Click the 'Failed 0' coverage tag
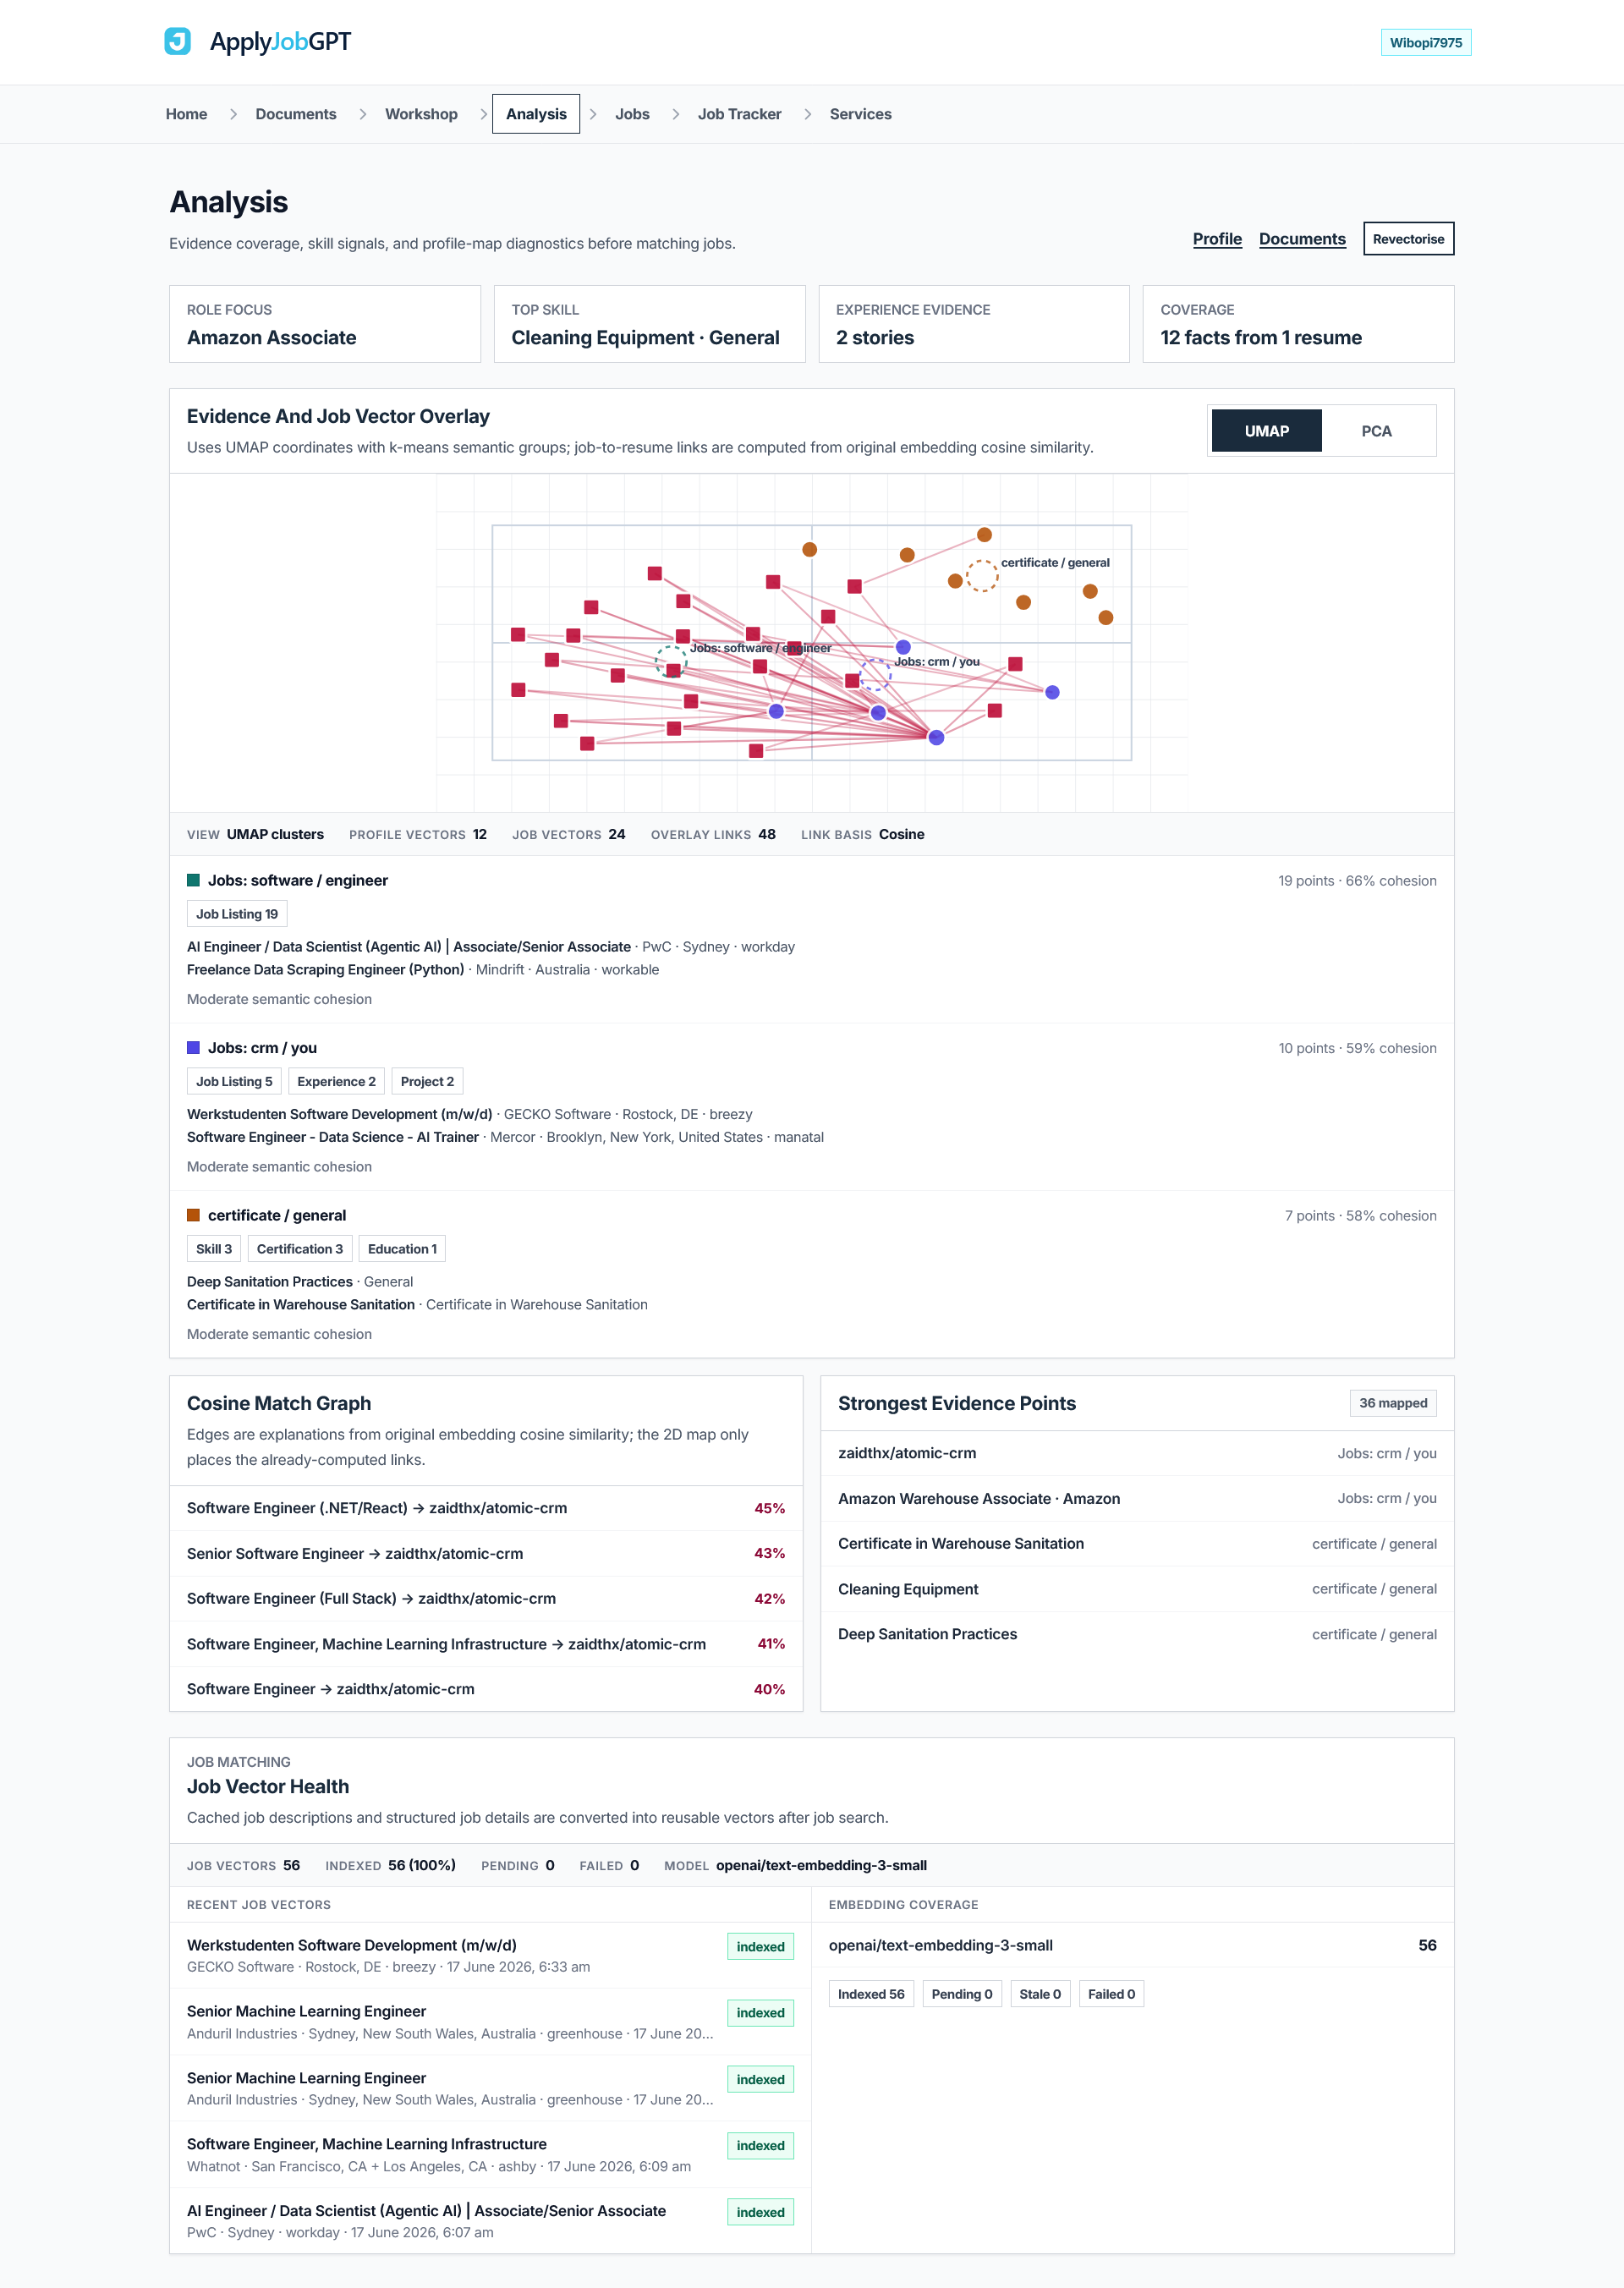The image size is (1624, 2288). pyautogui.click(x=1111, y=1994)
